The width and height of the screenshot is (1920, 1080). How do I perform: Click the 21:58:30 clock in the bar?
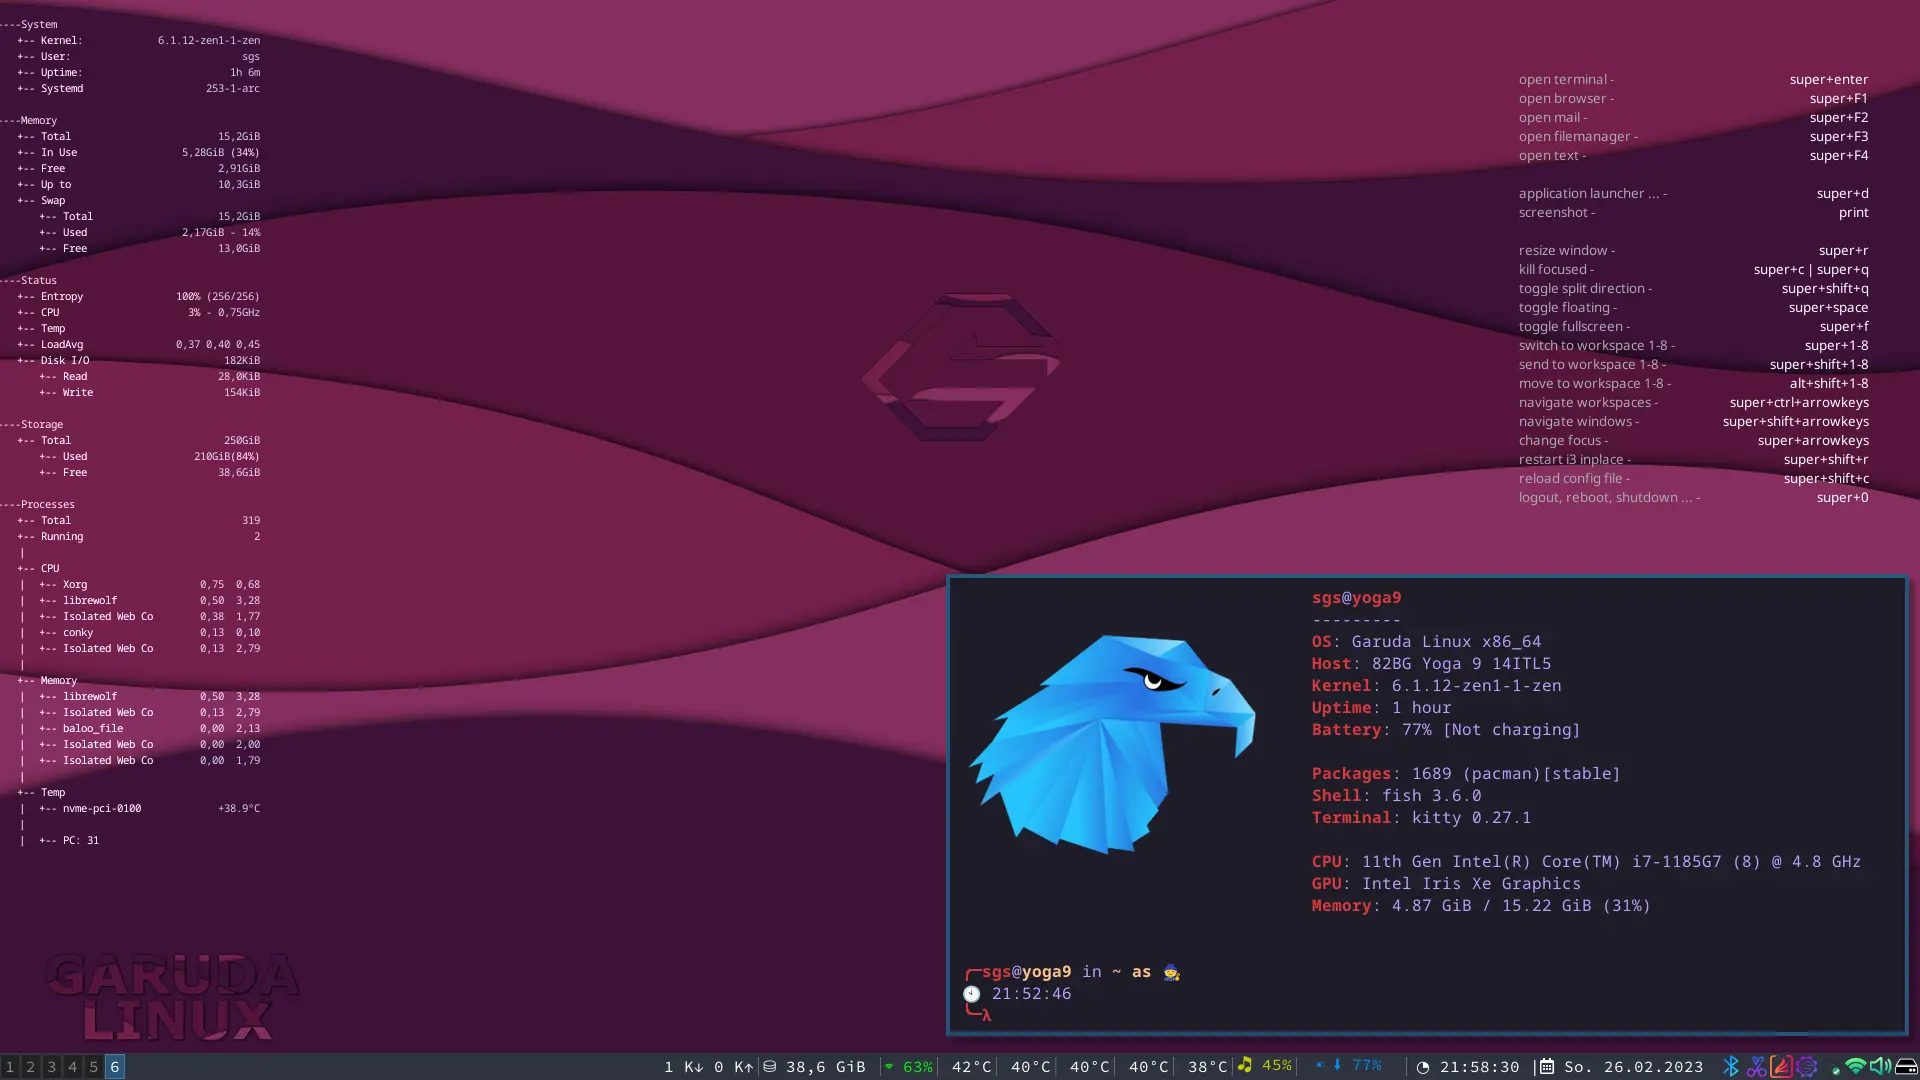1479,1067
